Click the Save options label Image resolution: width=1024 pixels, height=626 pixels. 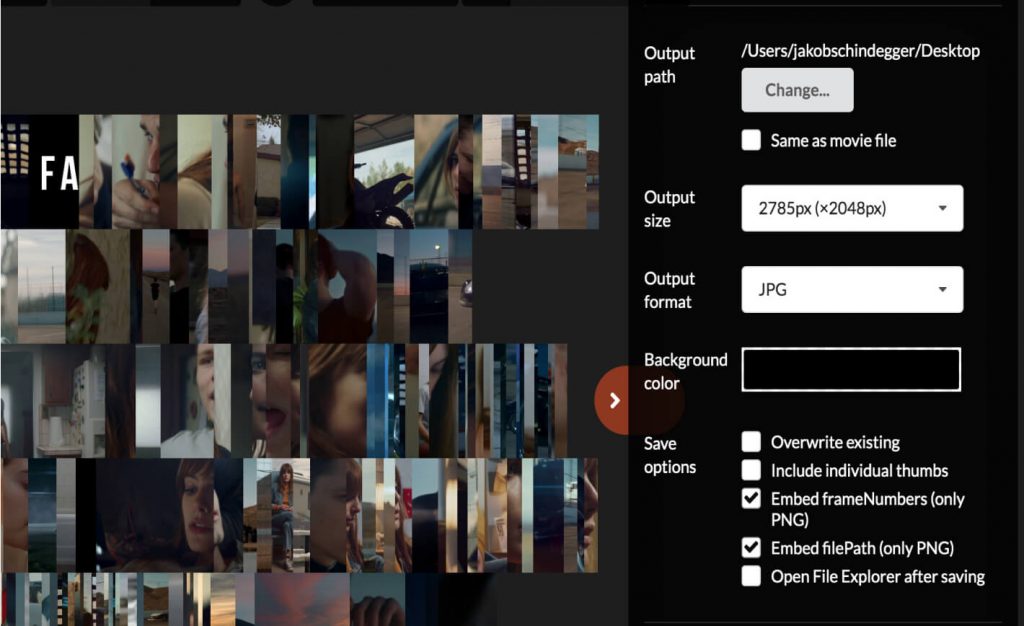[669, 456]
